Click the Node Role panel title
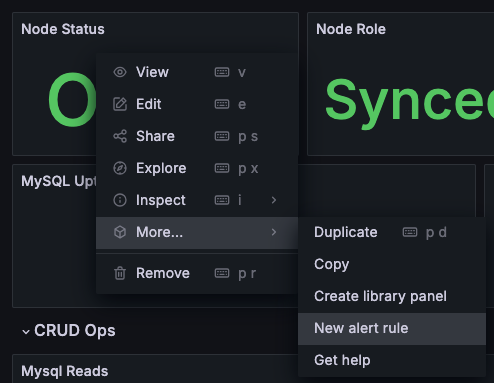 pos(351,29)
